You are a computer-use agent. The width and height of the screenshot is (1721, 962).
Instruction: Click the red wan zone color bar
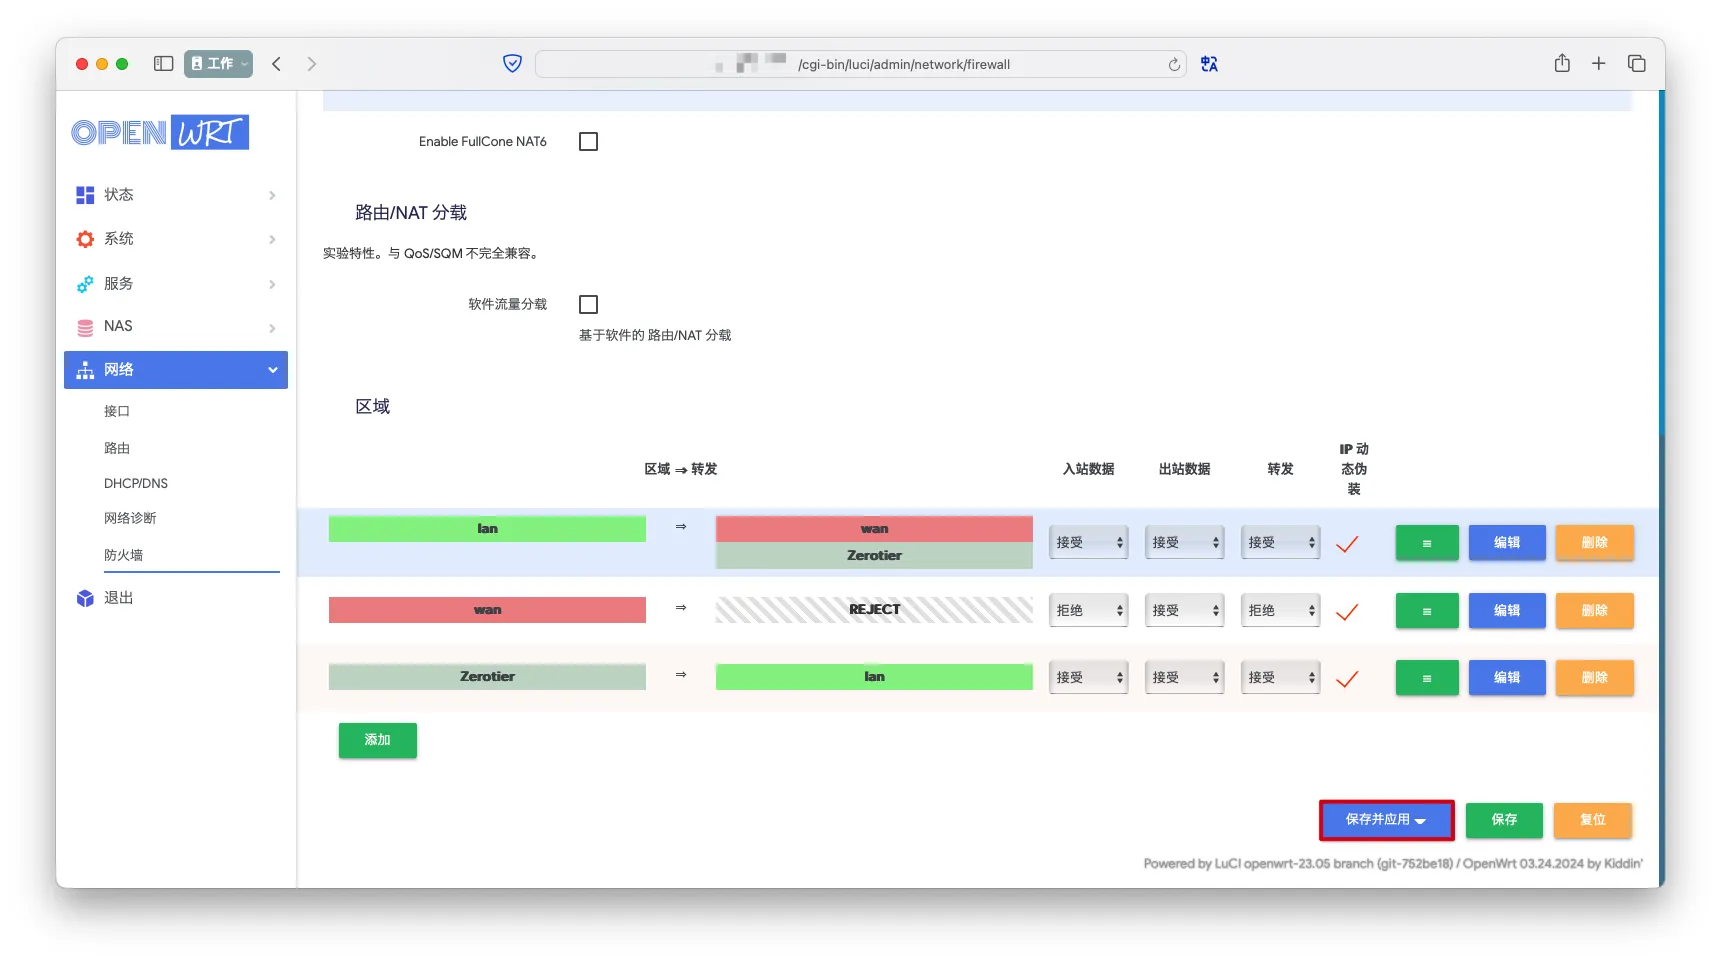point(487,610)
